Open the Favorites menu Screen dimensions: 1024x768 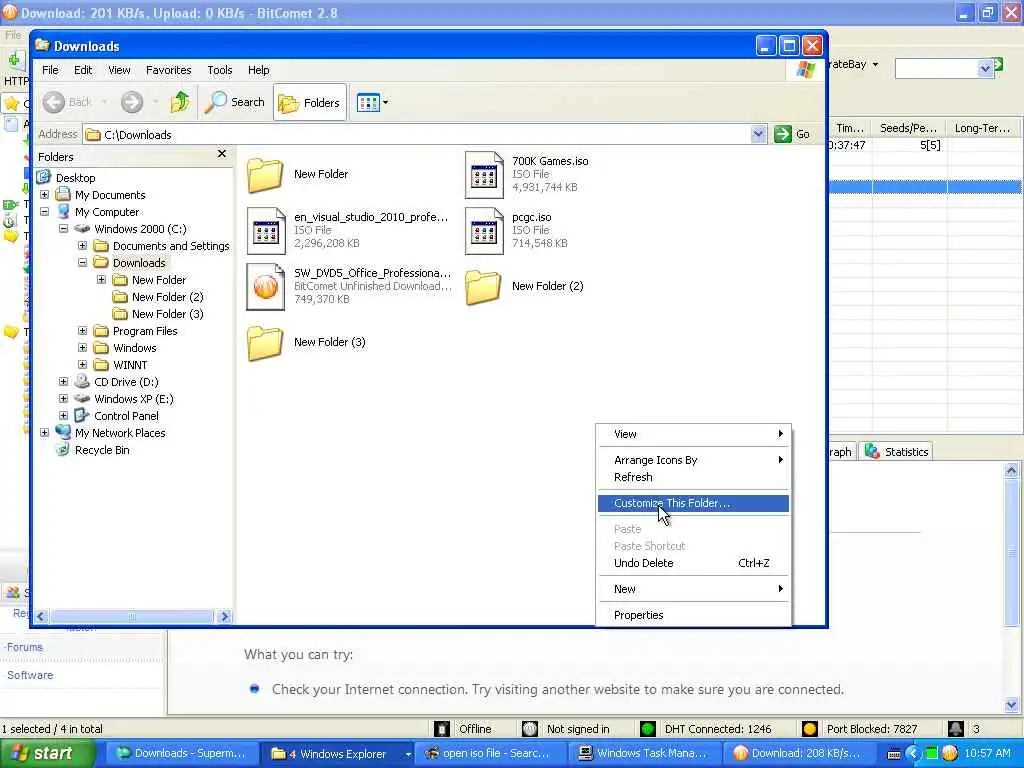168,70
